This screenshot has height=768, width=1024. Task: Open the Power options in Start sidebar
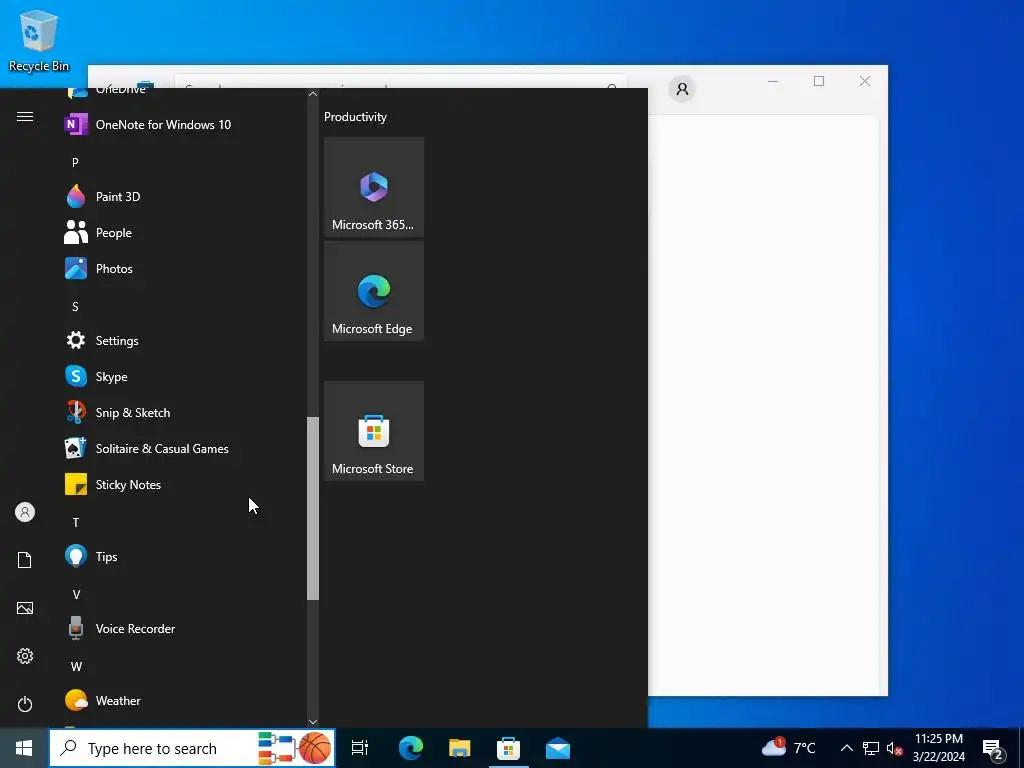pos(25,704)
